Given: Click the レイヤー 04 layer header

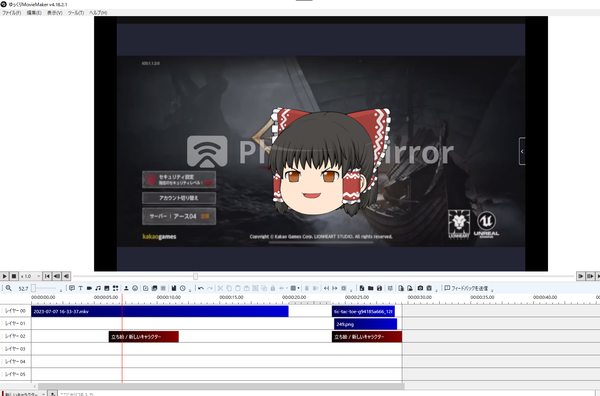Looking at the screenshot, I should (x=15, y=362).
